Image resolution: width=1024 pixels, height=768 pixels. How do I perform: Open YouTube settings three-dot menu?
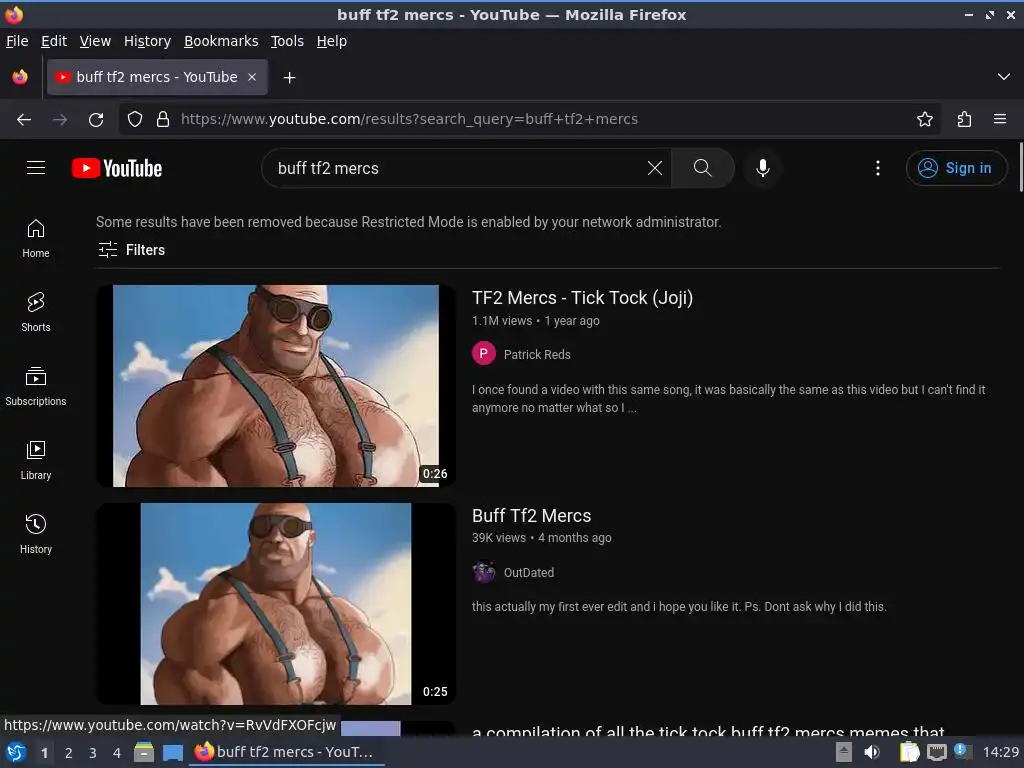[x=878, y=168]
